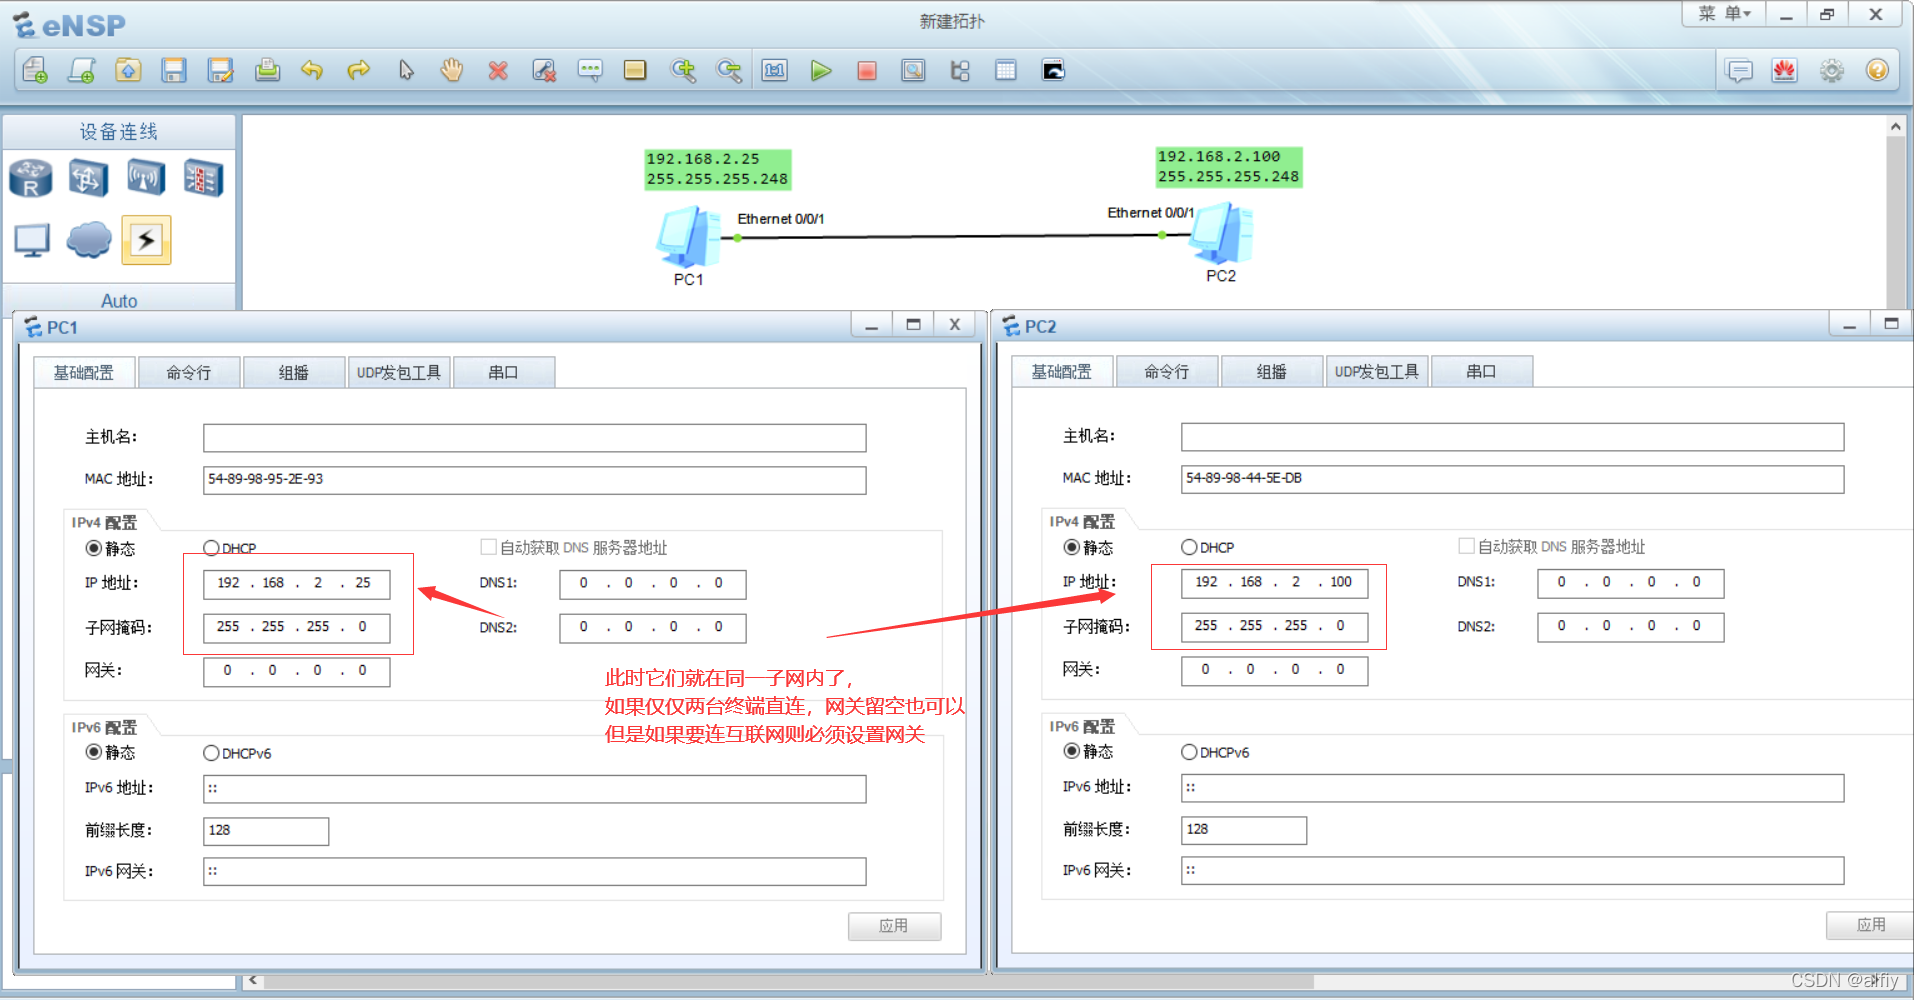Click the PC1 device in topology
This screenshot has width=1914, height=1000.
pyautogui.click(x=688, y=237)
